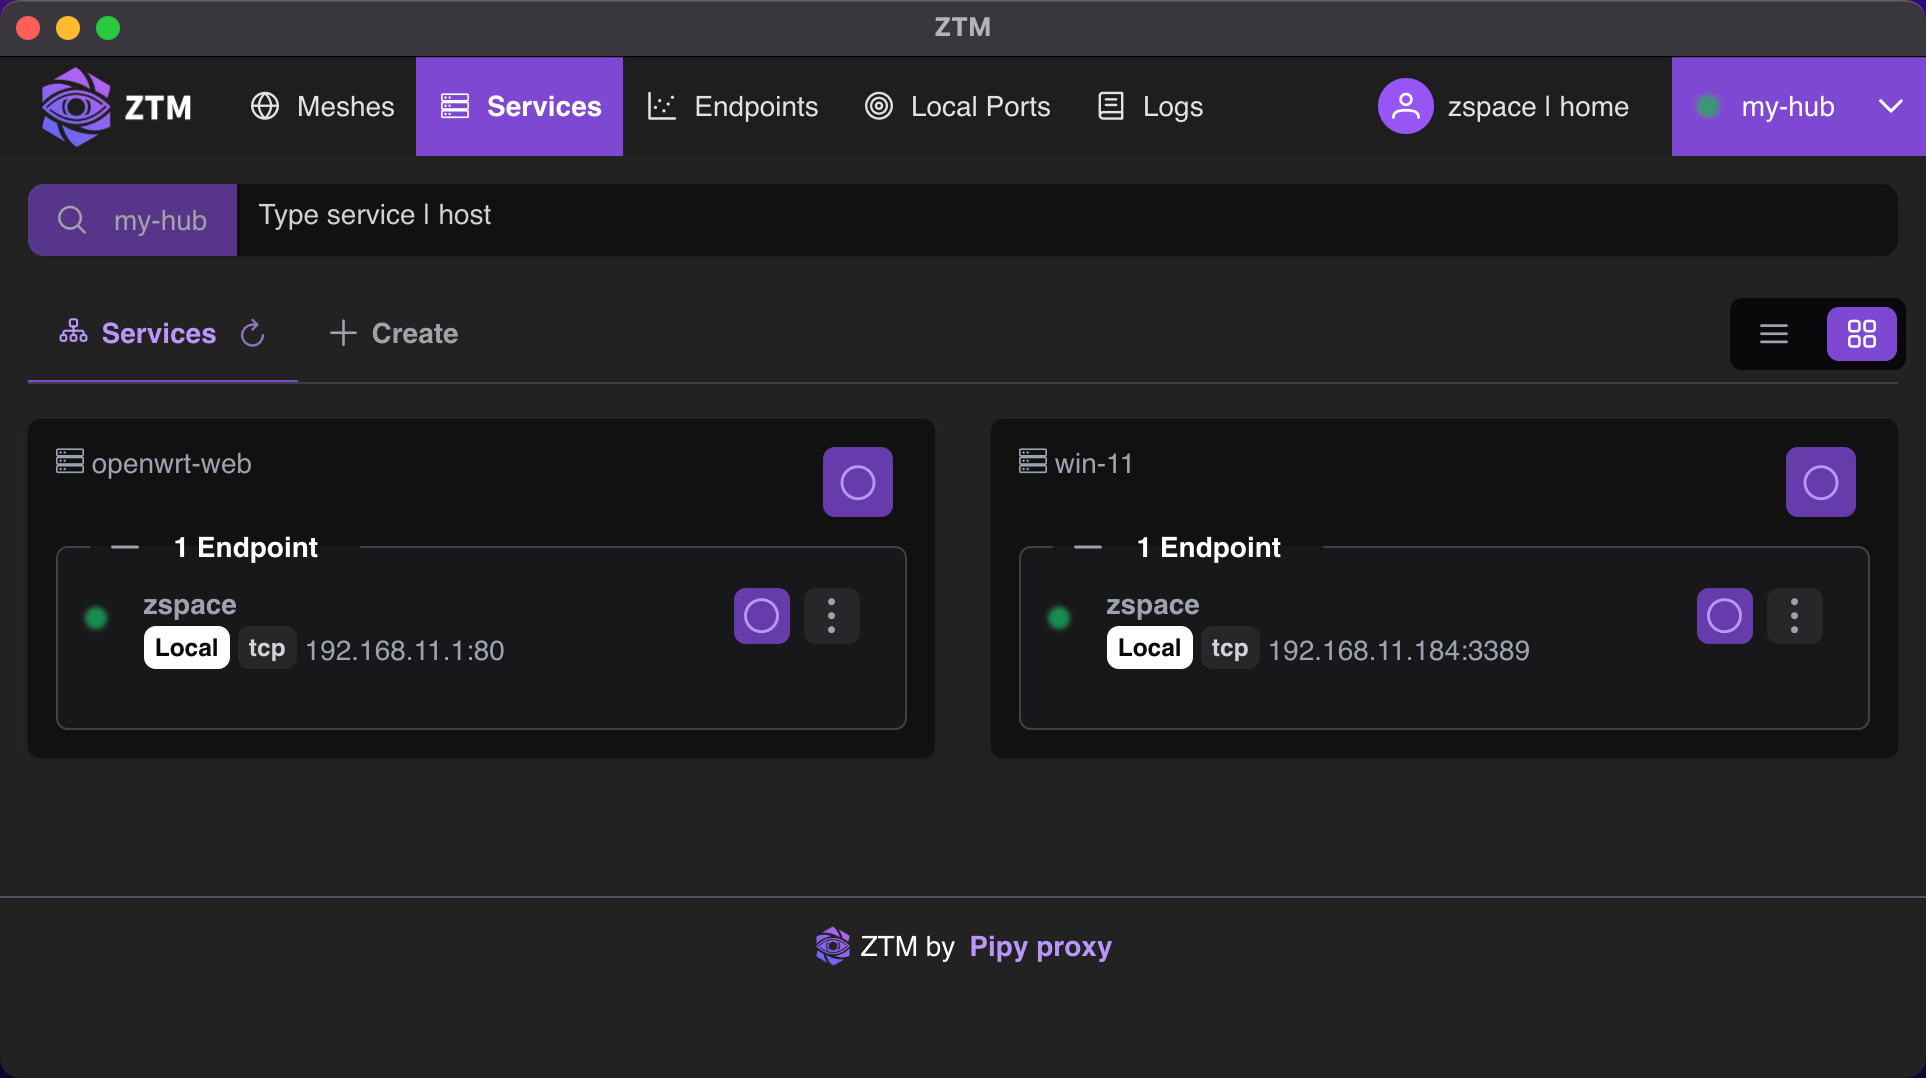Follow the Pipy proxy link
1926x1078 pixels.
(x=1040, y=946)
